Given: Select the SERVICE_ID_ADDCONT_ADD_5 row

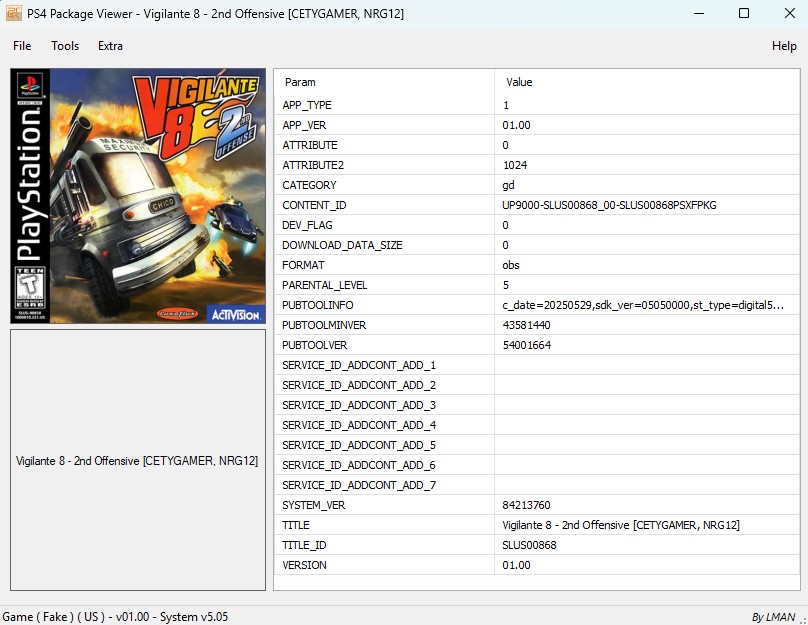Looking at the screenshot, I should (x=536, y=445).
